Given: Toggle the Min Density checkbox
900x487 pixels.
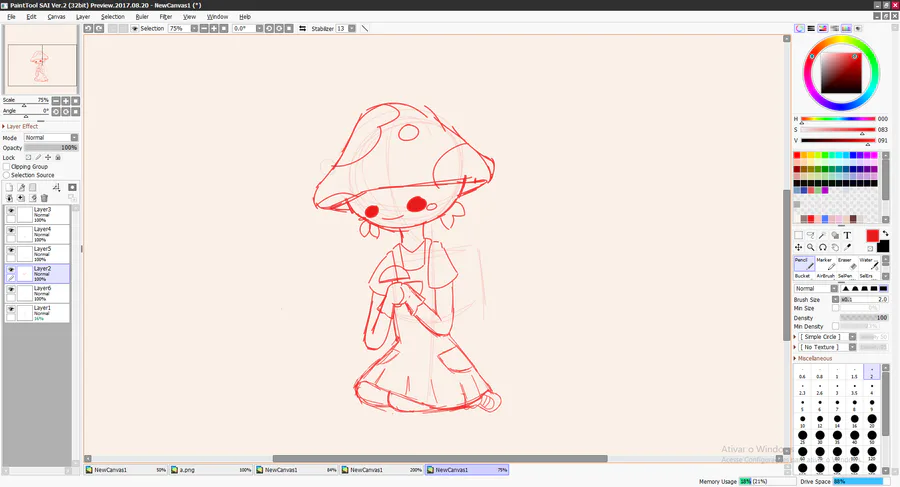Looking at the screenshot, I should tap(835, 326).
